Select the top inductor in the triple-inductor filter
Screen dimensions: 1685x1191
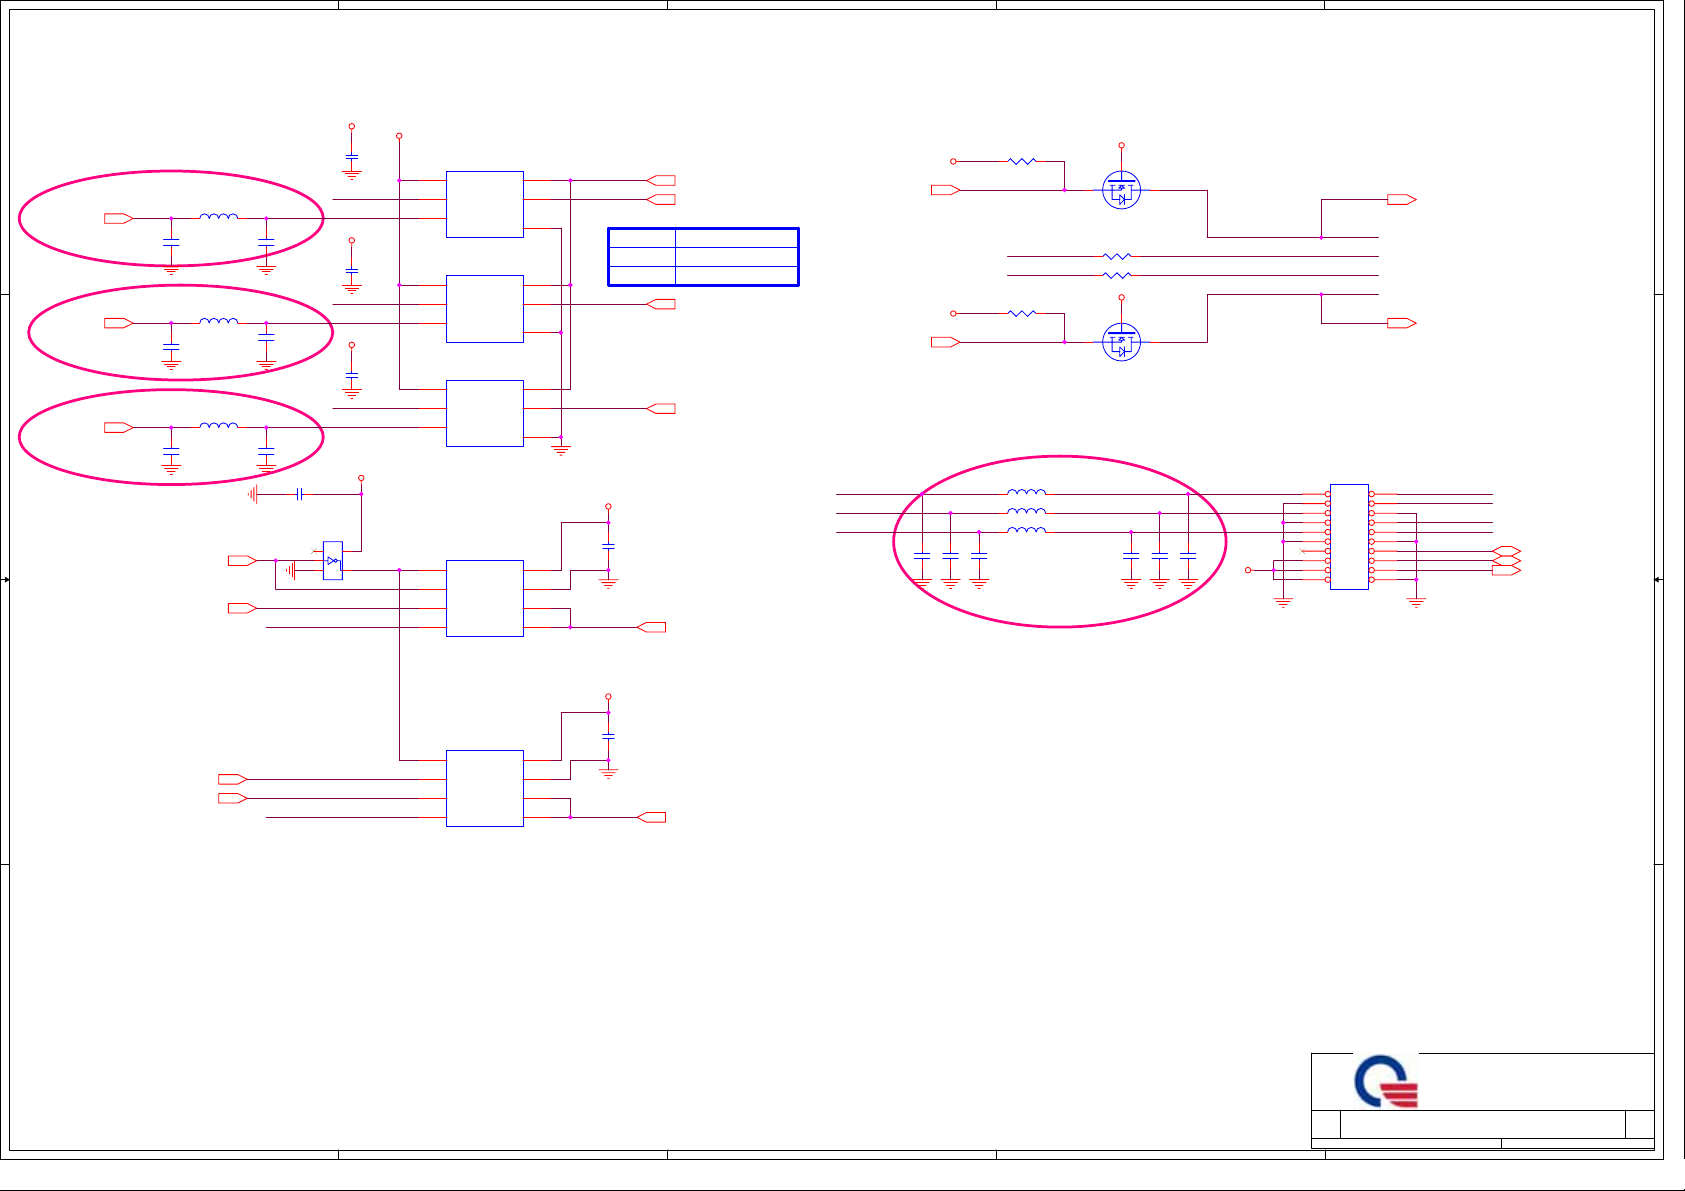point(1026,492)
